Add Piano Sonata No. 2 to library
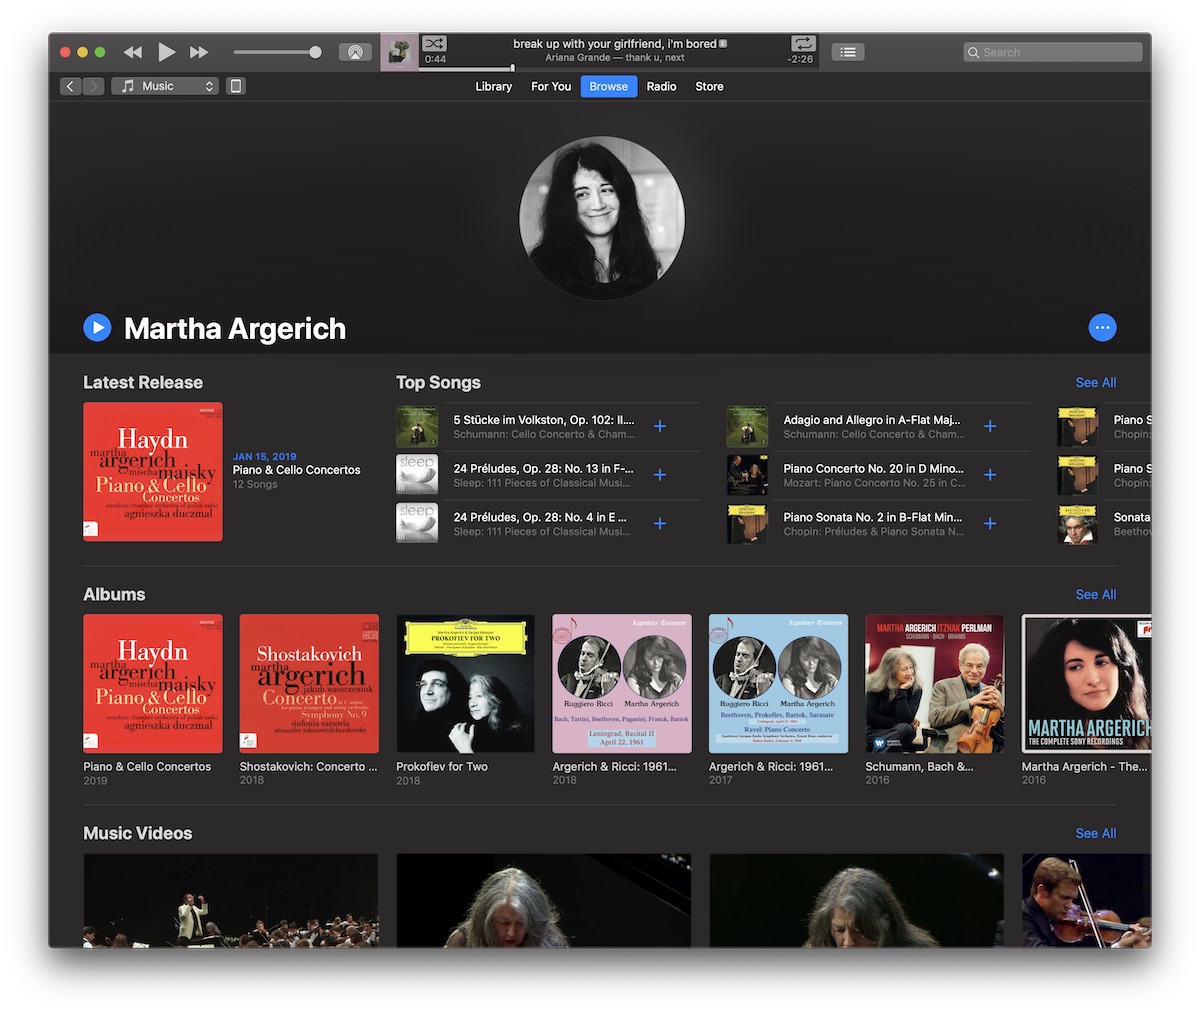The width and height of the screenshot is (1200, 1012). point(990,524)
